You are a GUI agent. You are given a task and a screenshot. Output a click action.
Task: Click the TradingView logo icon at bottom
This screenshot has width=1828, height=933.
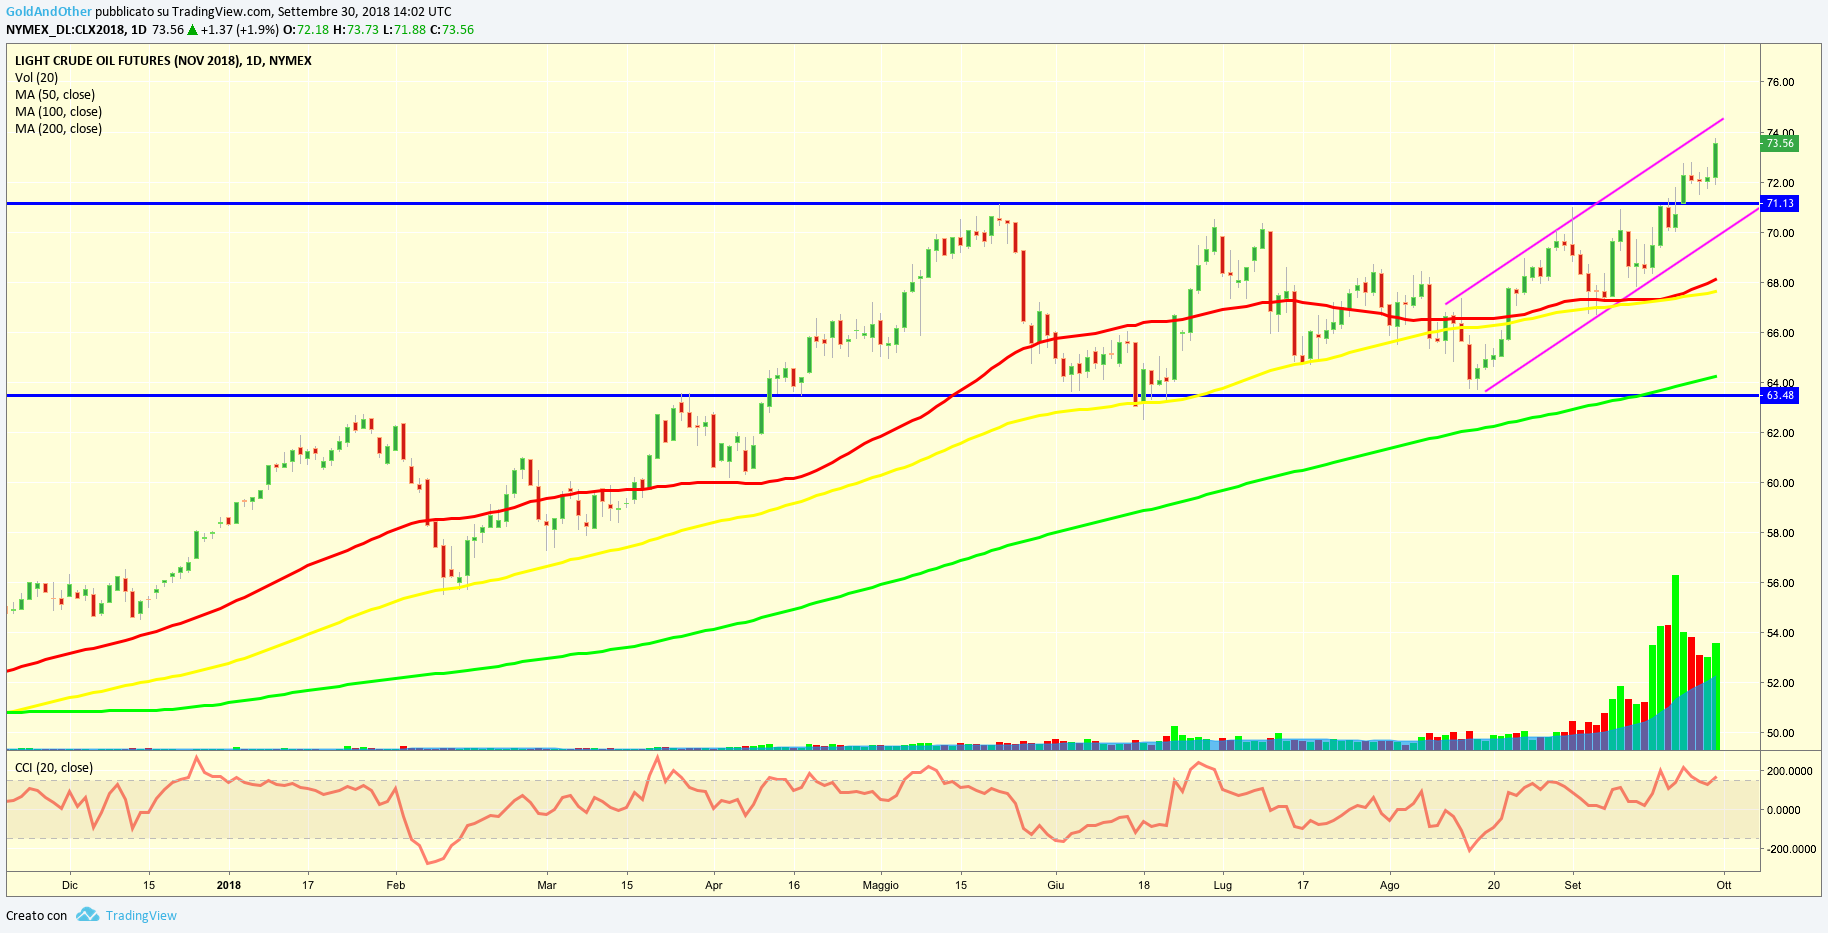tap(87, 914)
